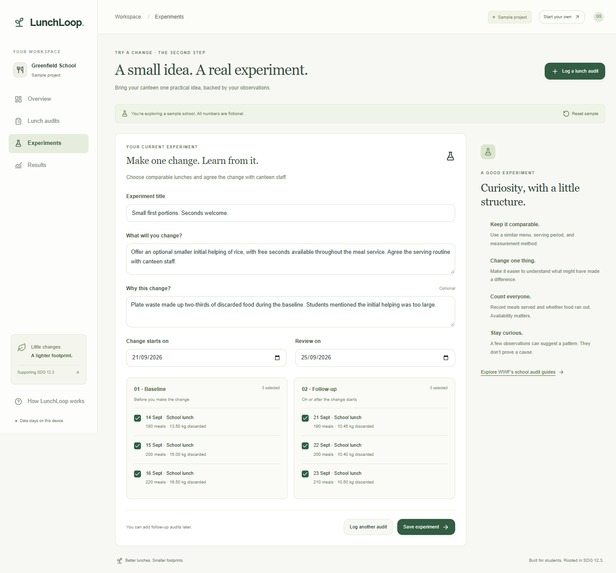Screen dimensions: 616x573
Task: Select Experiments in the sidebar
Action: 49,143
